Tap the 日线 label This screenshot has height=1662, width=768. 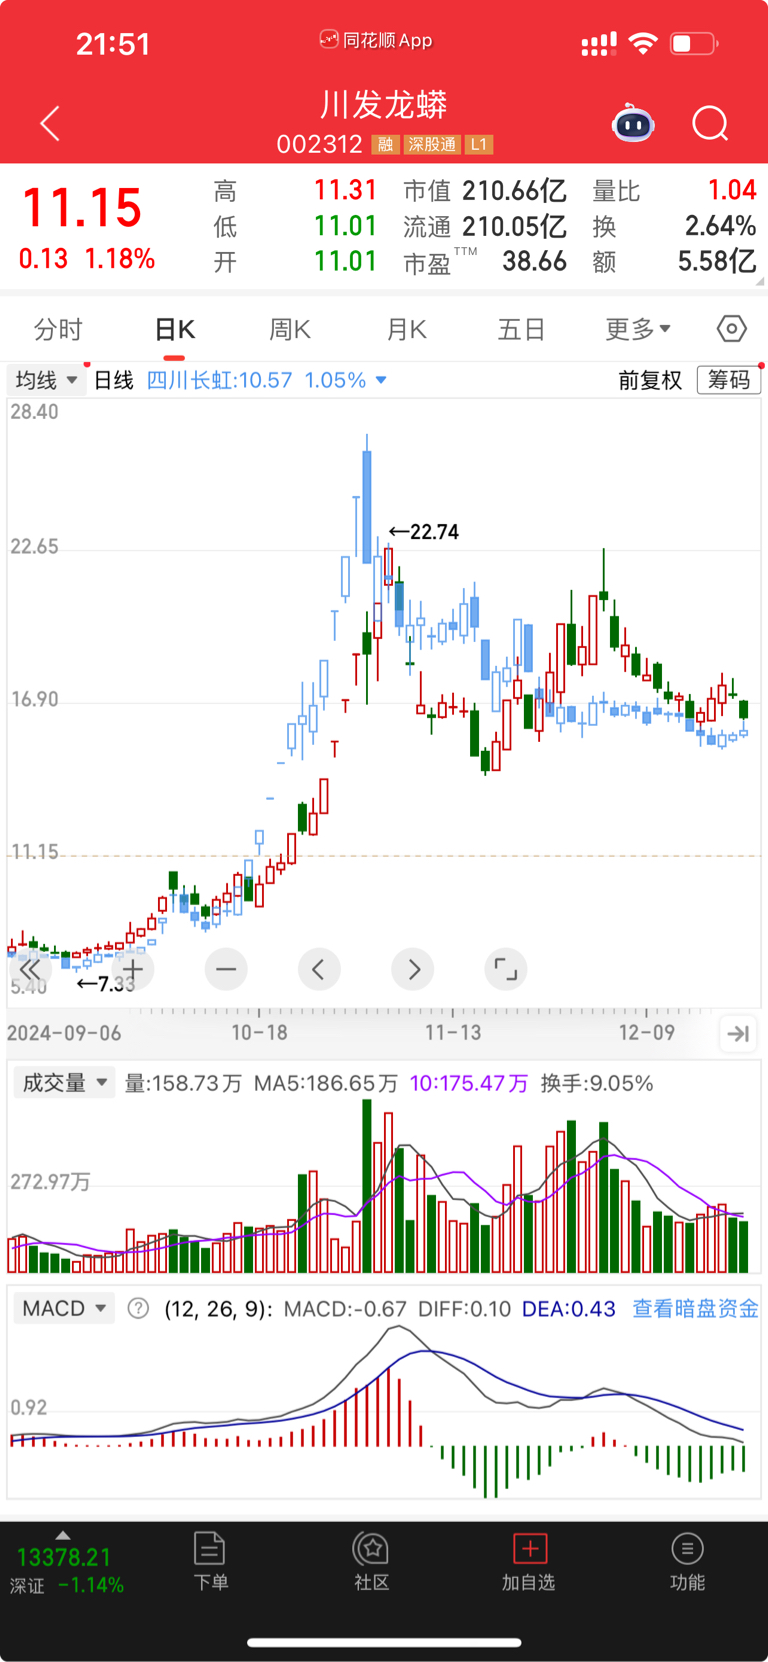pyautogui.click(x=113, y=380)
